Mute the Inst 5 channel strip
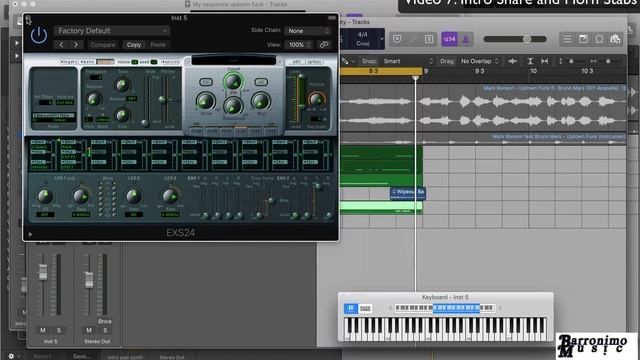 (x=43, y=330)
